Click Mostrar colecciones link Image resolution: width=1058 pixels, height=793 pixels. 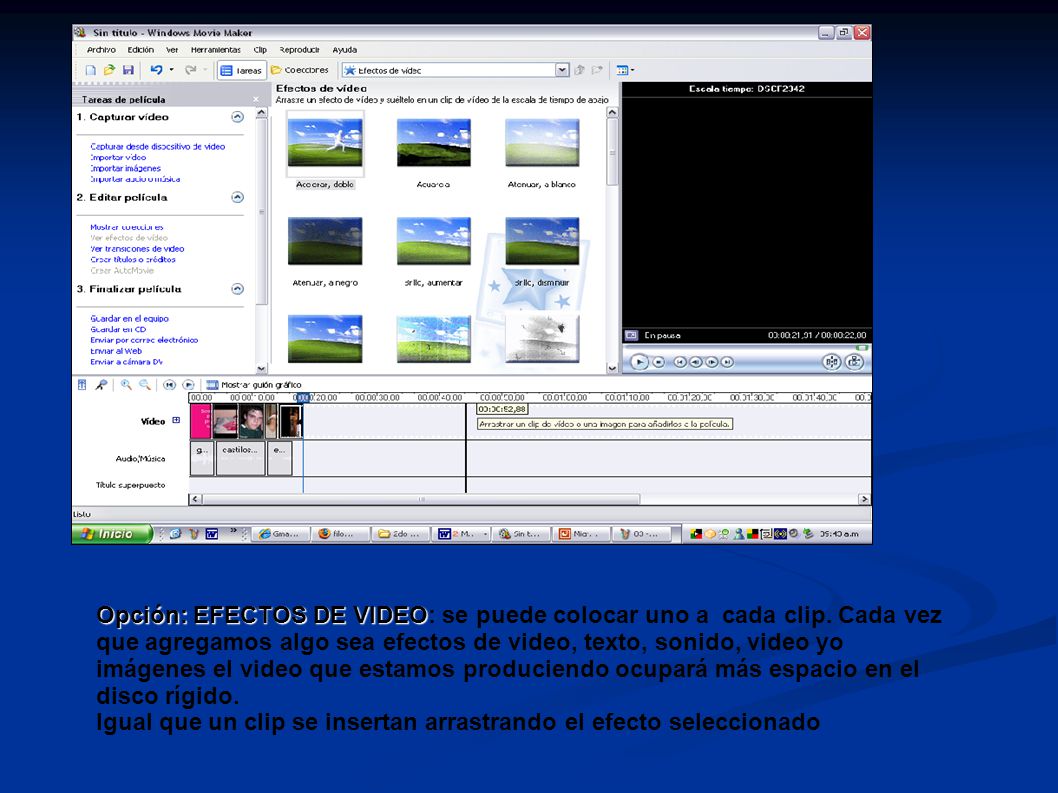(127, 227)
